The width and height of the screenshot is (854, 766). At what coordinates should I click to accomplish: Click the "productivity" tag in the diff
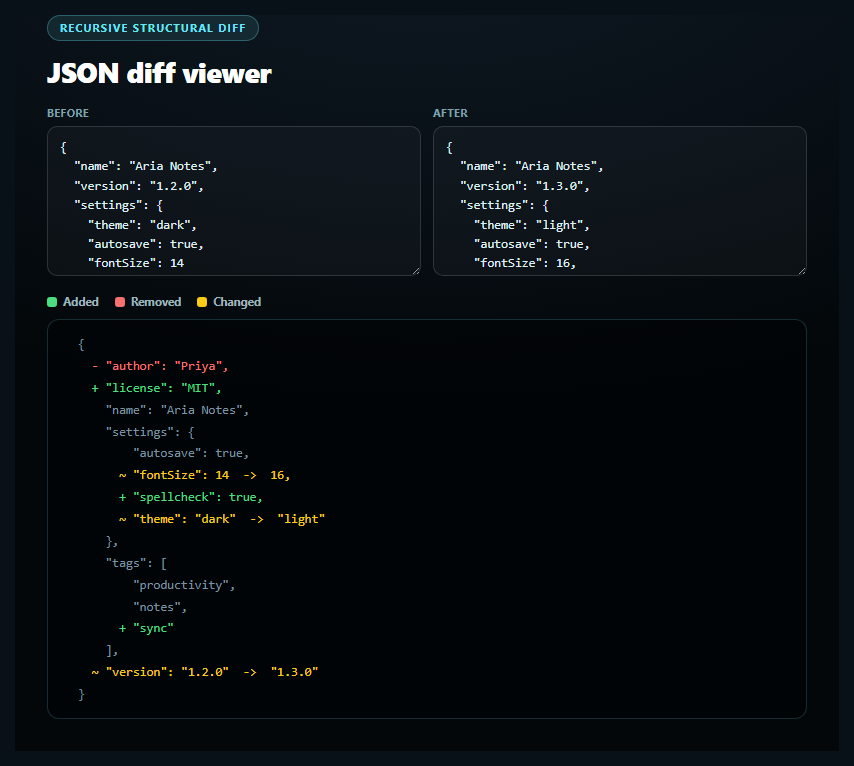[x=184, y=585]
